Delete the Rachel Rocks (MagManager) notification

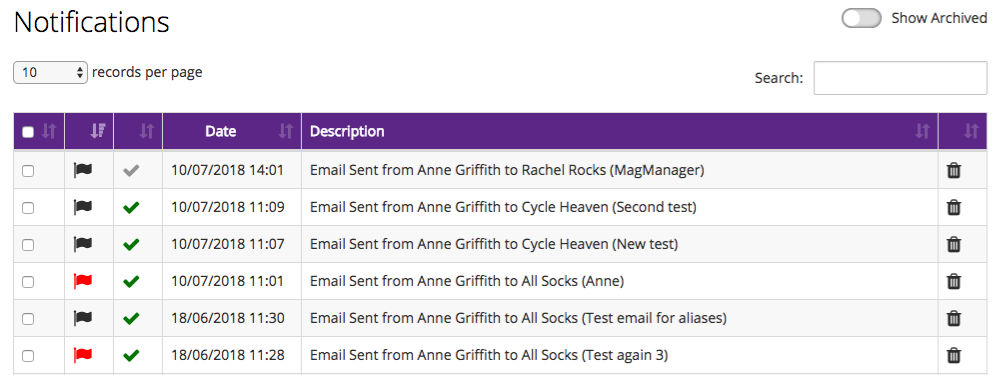(954, 171)
